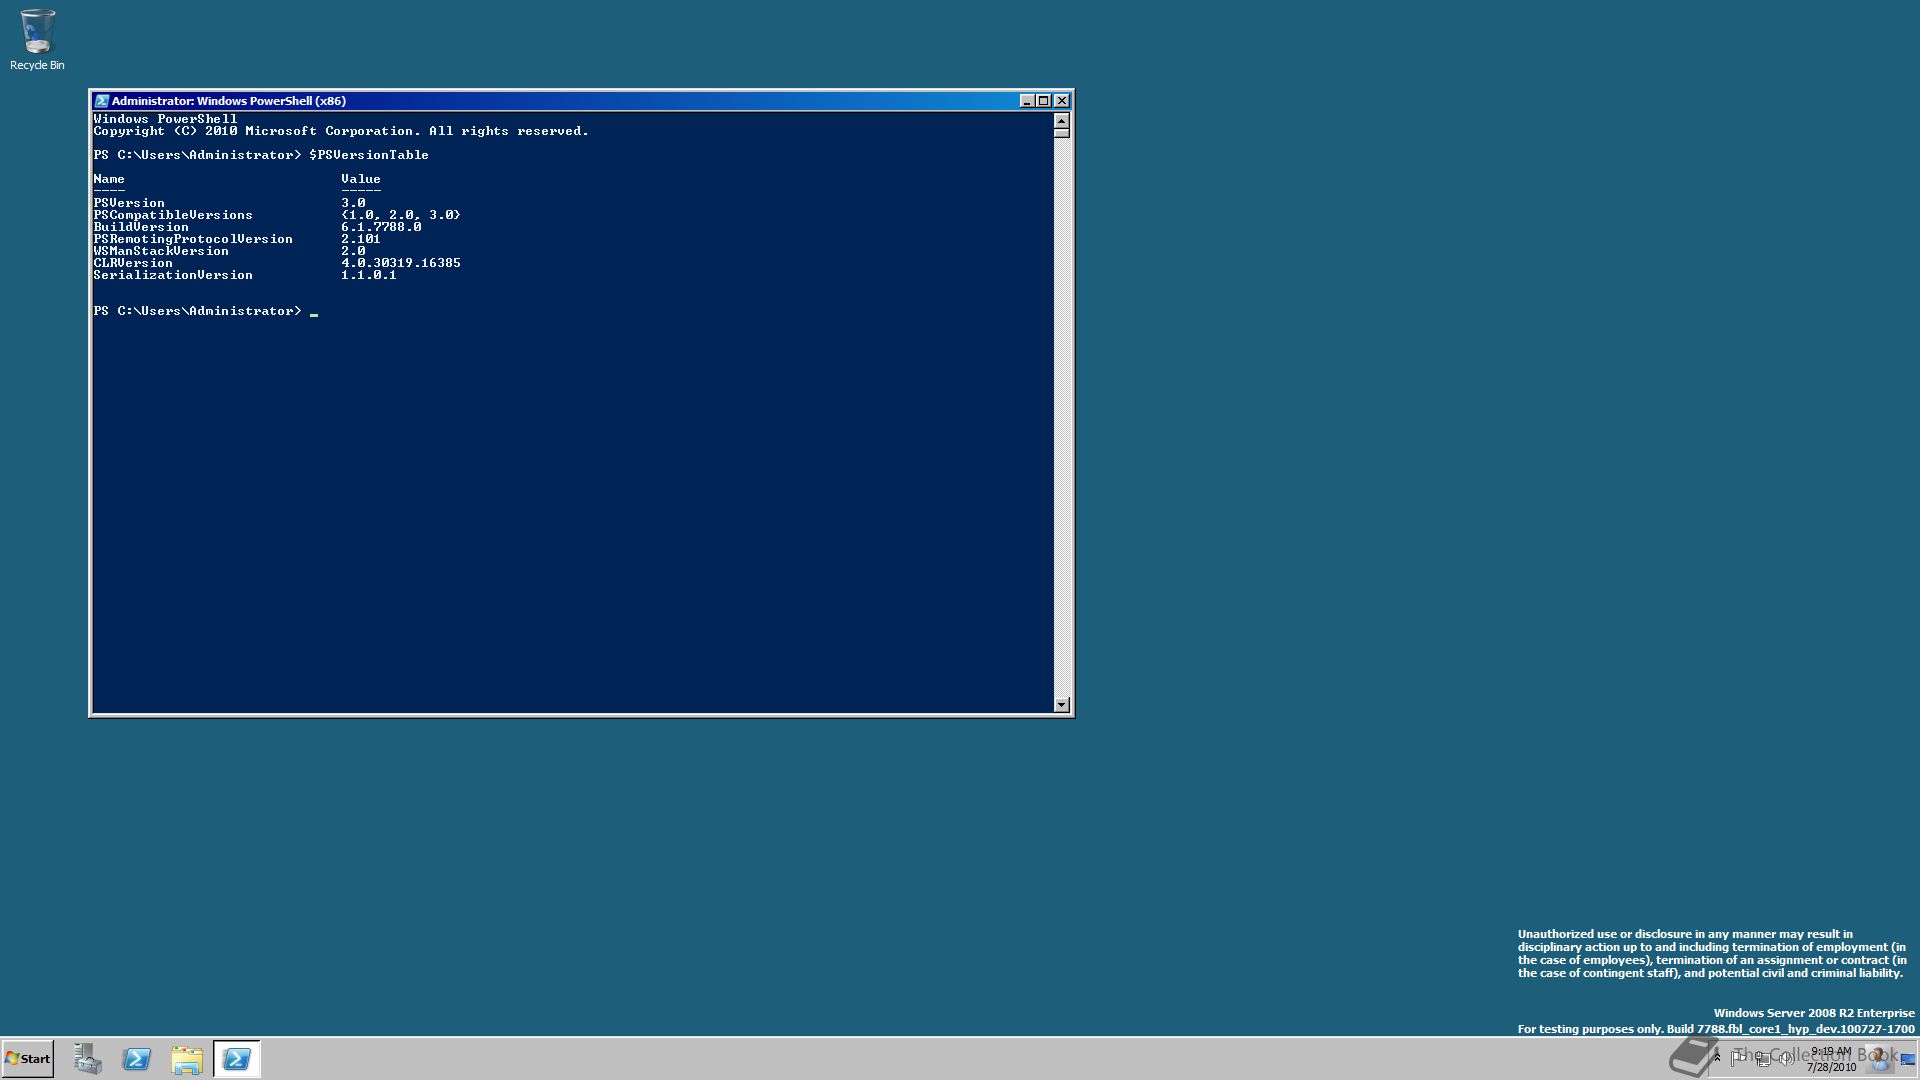
Task: Show hidden tray icons chevron
Action: 1717,1058
